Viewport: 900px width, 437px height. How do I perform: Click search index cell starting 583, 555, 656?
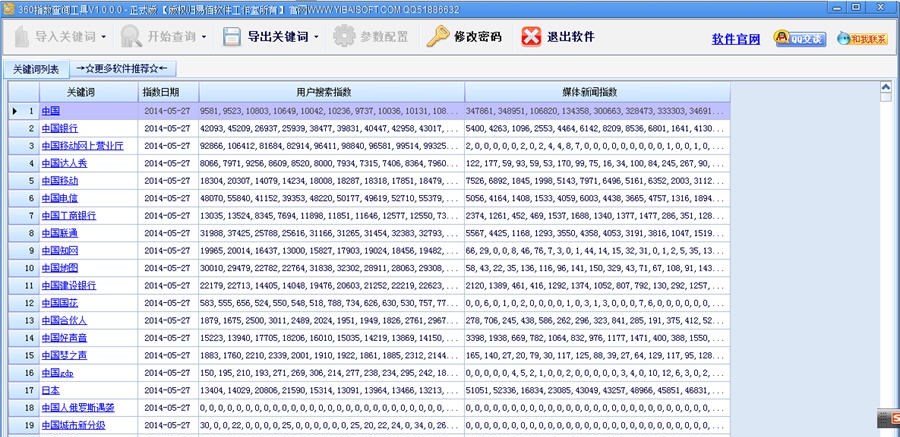click(x=332, y=303)
